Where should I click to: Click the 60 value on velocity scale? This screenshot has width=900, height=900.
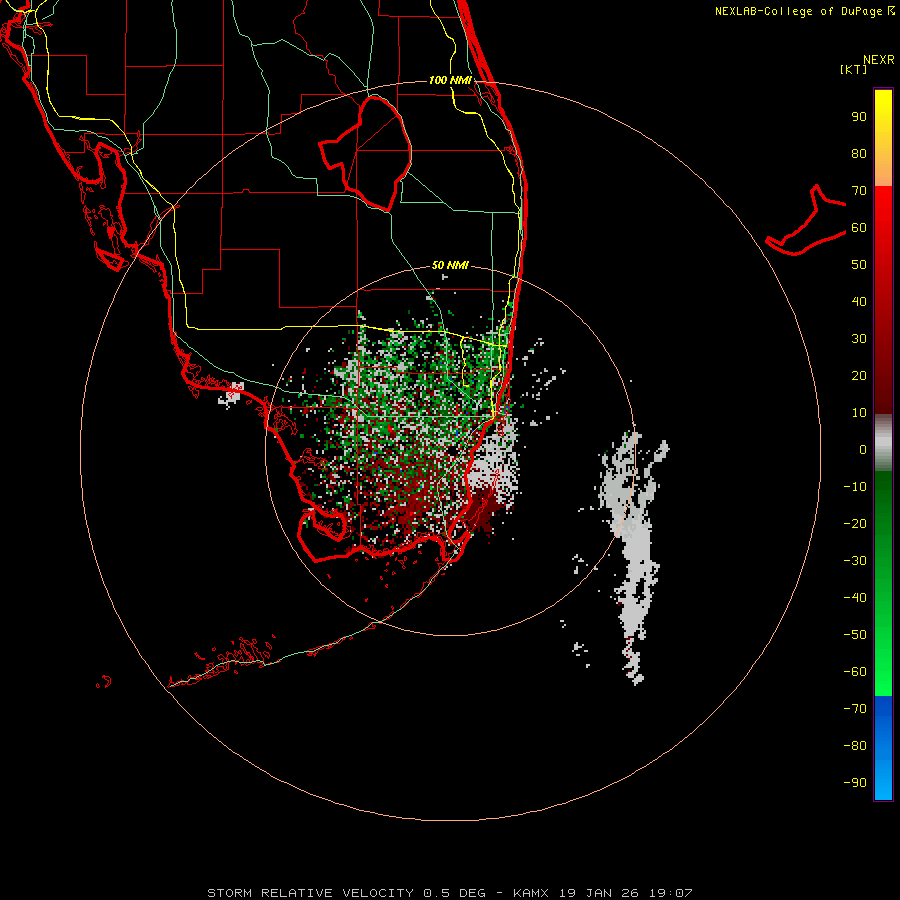(x=859, y=228)
